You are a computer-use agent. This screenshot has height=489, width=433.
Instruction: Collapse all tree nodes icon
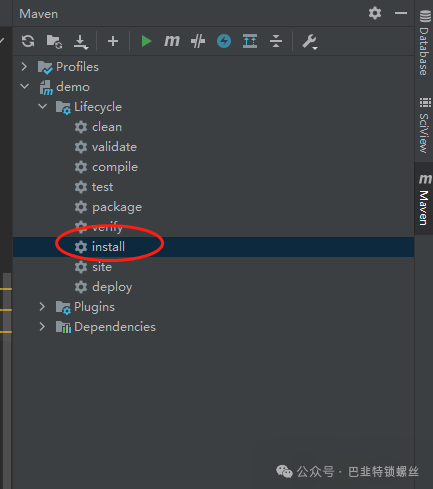tap(276, 41)
